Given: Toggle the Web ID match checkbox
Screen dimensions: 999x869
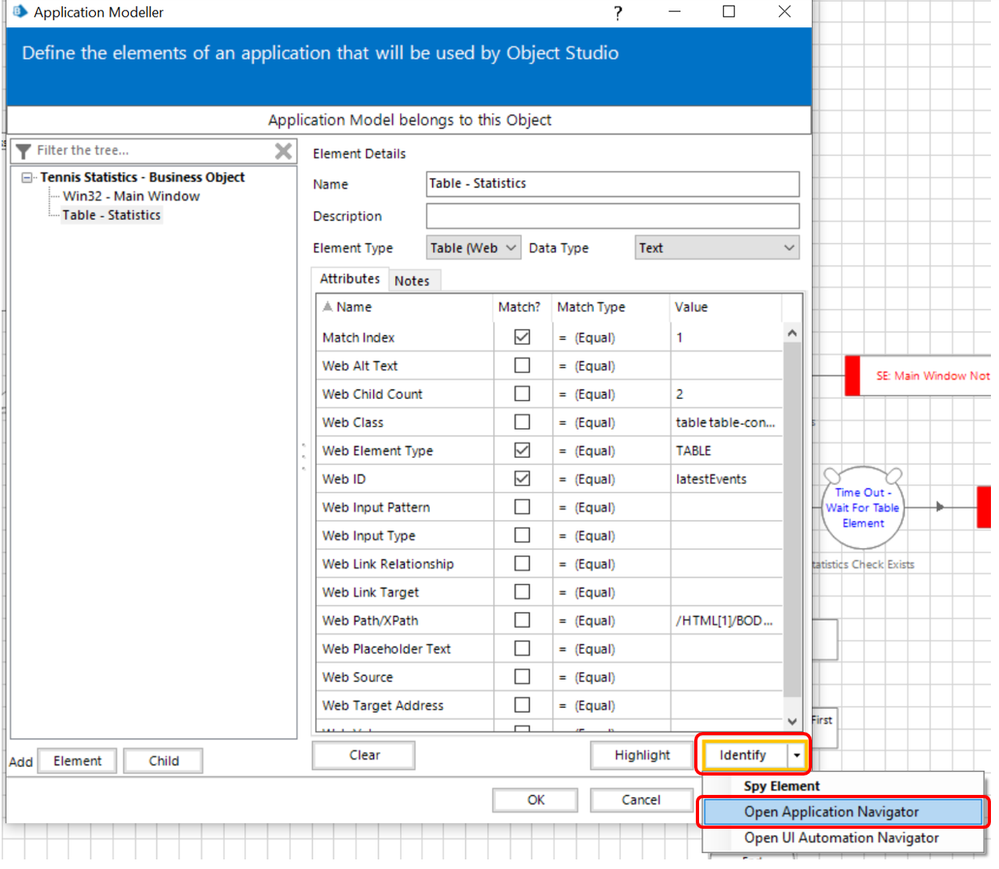Looking at the screenshot, I should 522,479.
